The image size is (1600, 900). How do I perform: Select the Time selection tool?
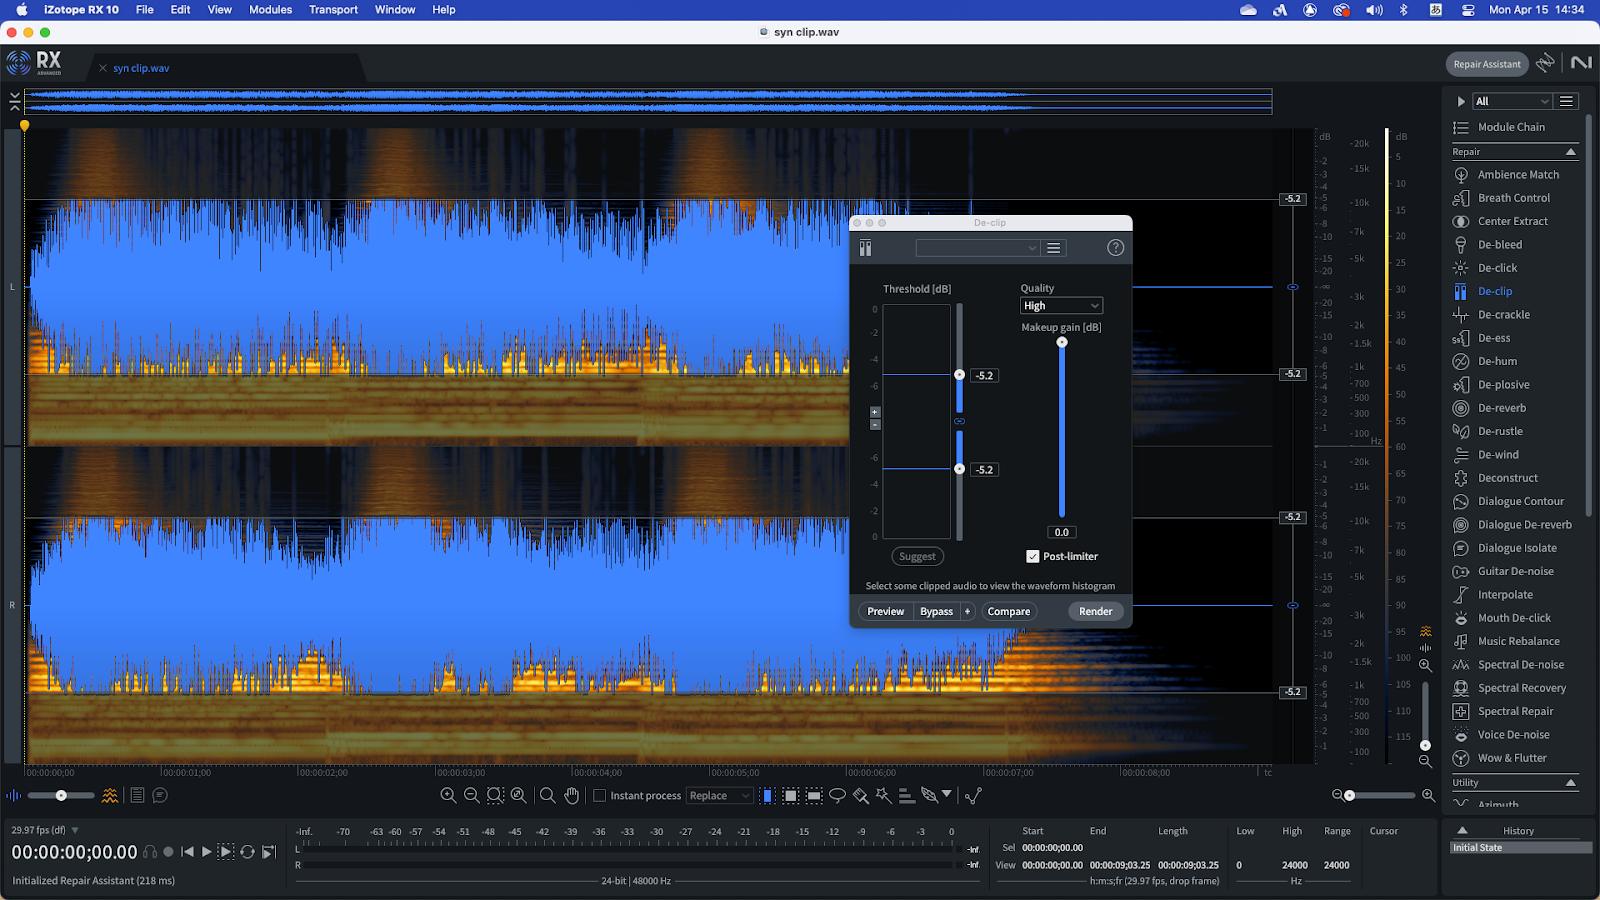(x=767, y=796)
